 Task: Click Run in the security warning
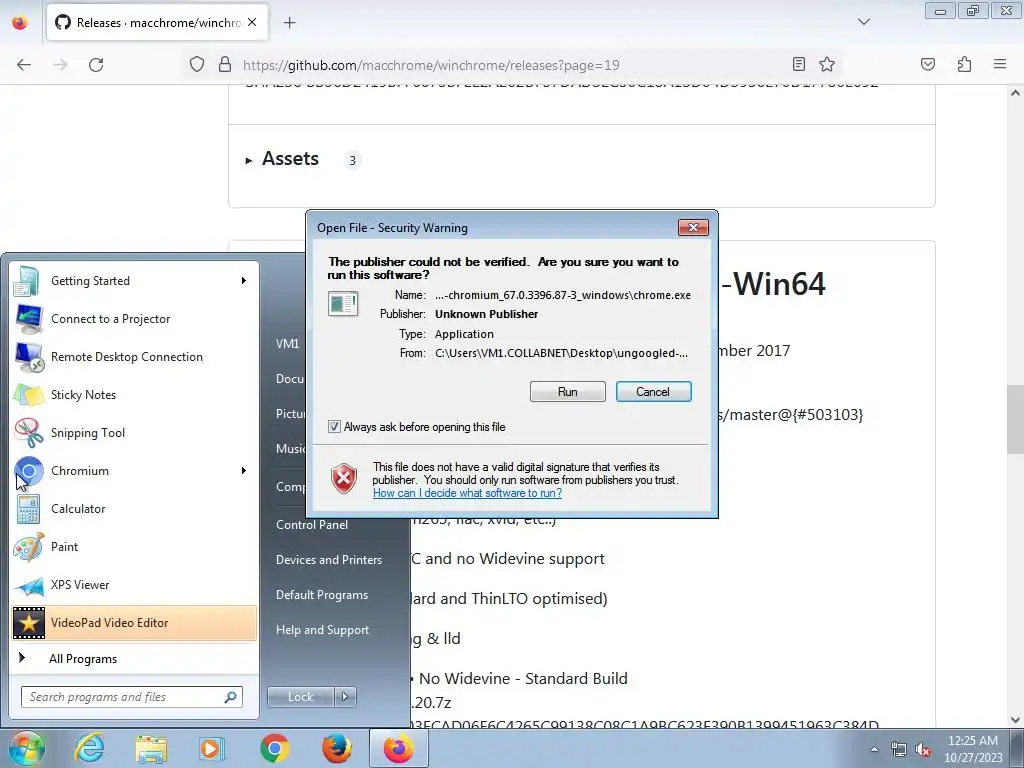(568, 392)
